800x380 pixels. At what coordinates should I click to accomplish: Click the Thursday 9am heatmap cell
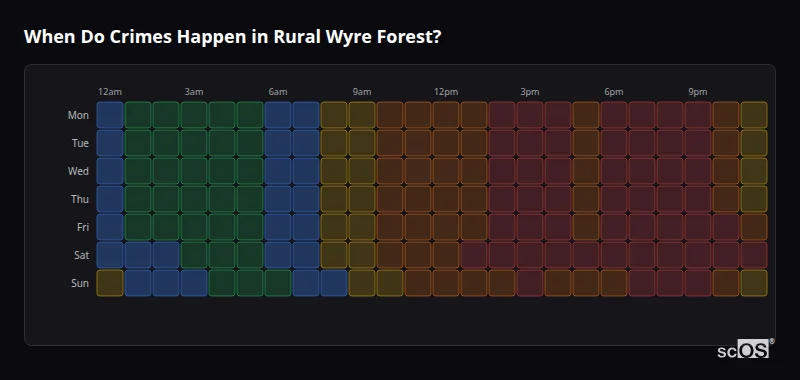362,199
